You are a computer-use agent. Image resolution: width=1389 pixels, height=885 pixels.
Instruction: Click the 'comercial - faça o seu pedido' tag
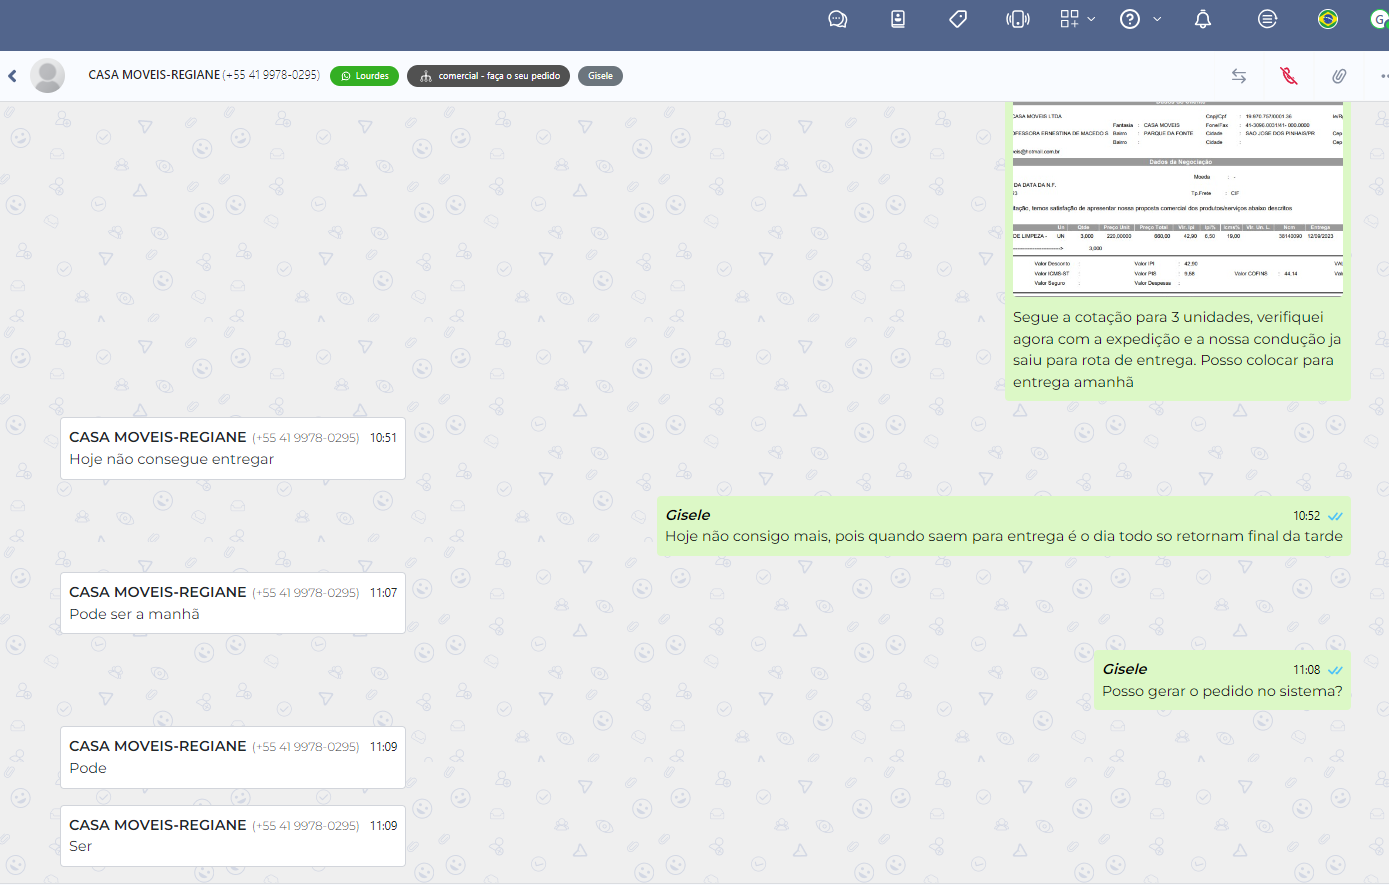coord(489,76)
